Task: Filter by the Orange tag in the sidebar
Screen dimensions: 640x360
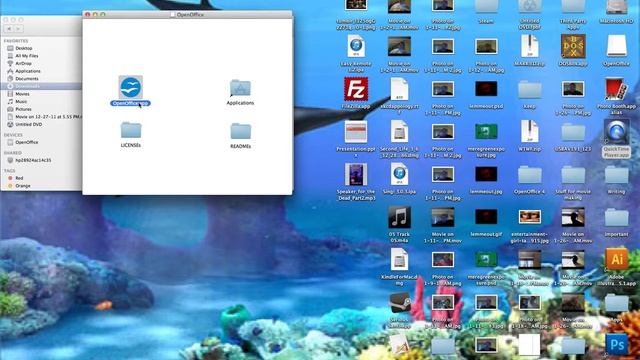Action: 23,186
